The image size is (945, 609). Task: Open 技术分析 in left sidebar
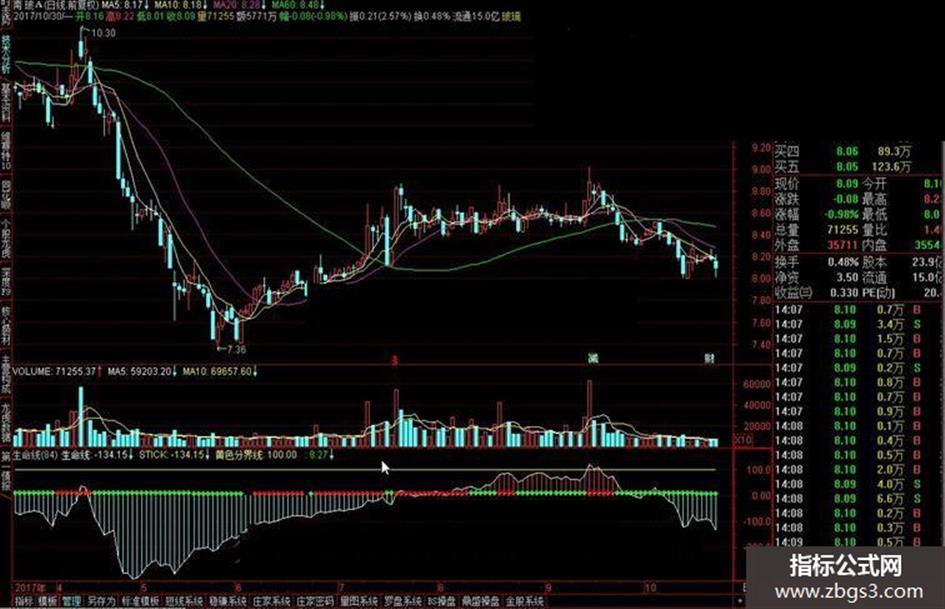(6, 54)
